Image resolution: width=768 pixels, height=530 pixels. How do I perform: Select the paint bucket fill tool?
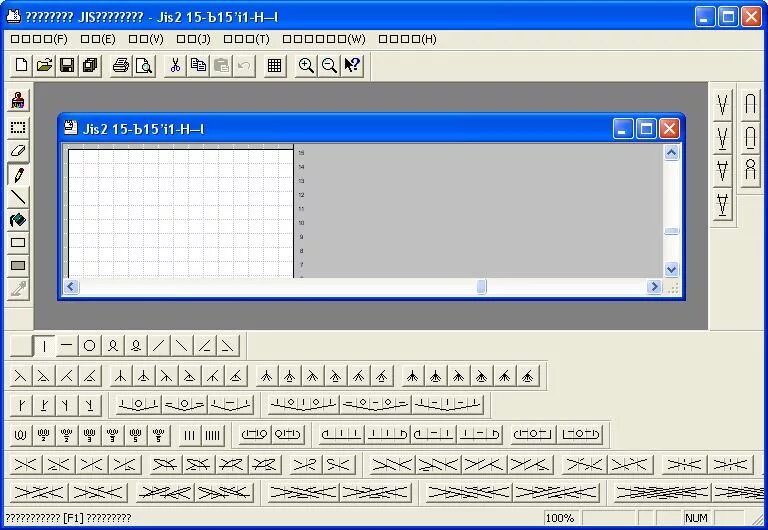(x=18, y=220)
